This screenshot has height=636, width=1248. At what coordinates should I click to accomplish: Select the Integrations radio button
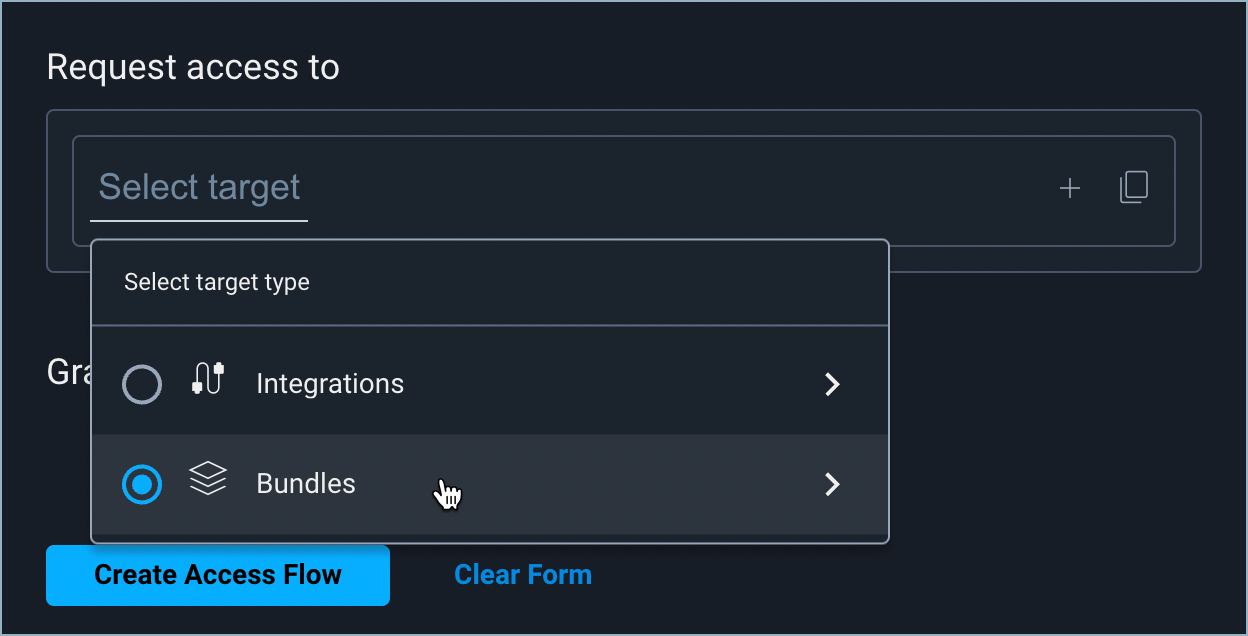pos(142,384)
